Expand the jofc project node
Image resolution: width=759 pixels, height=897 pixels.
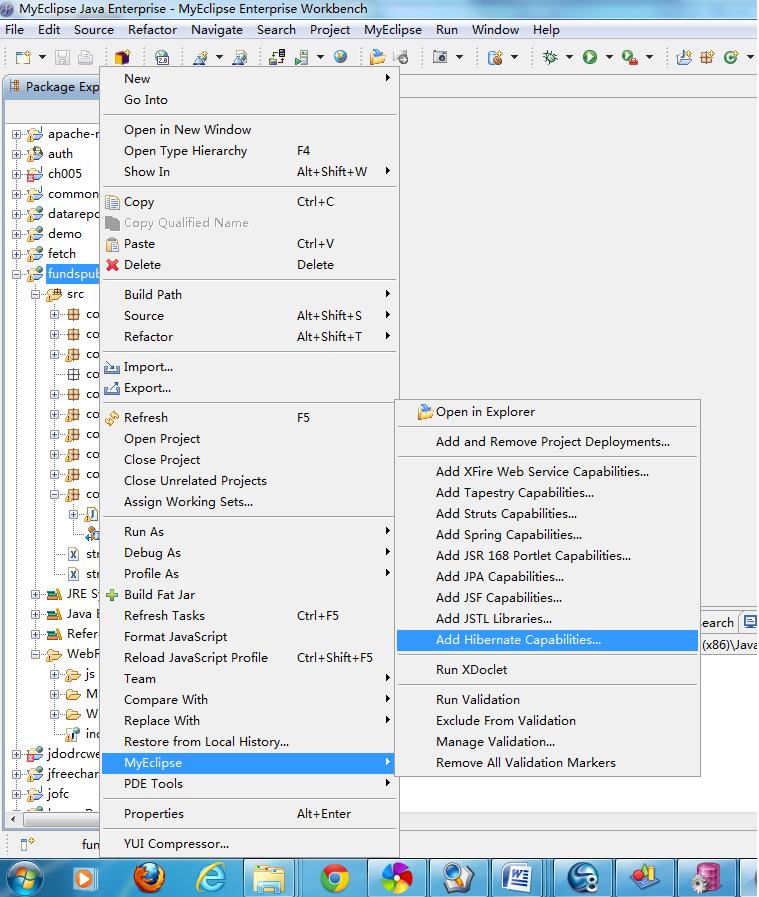coord(16,795)
